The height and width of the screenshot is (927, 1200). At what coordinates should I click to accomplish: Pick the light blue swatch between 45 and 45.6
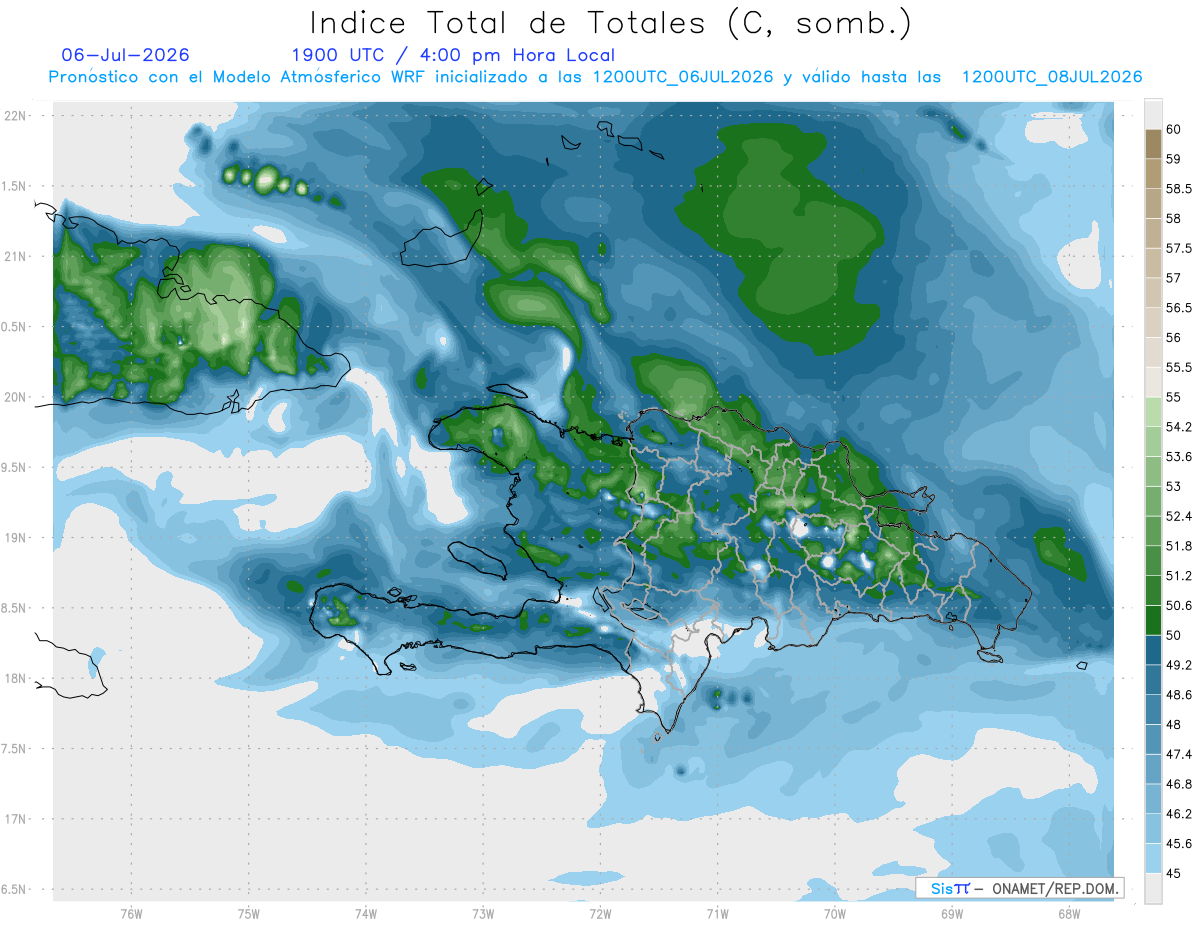1153,859
